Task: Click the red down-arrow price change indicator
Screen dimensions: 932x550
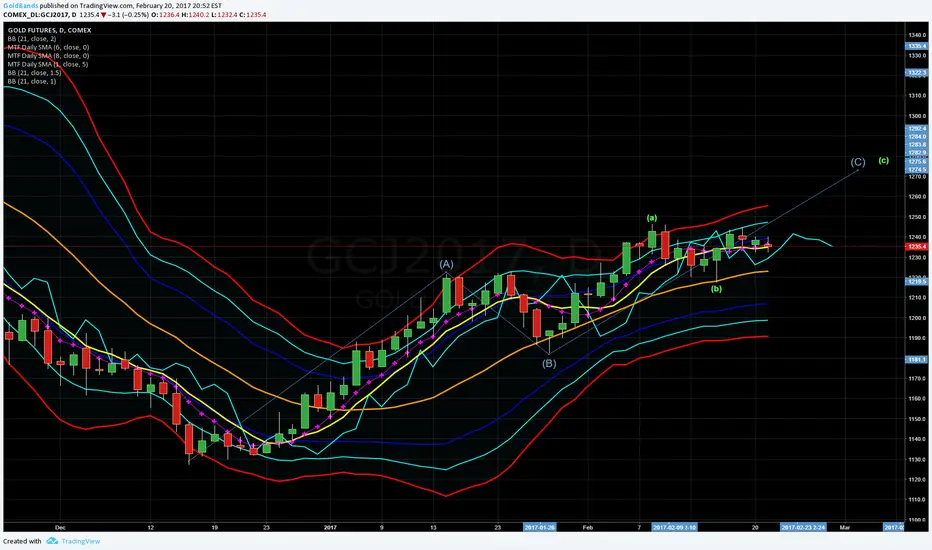Action: tap(103, 14)
